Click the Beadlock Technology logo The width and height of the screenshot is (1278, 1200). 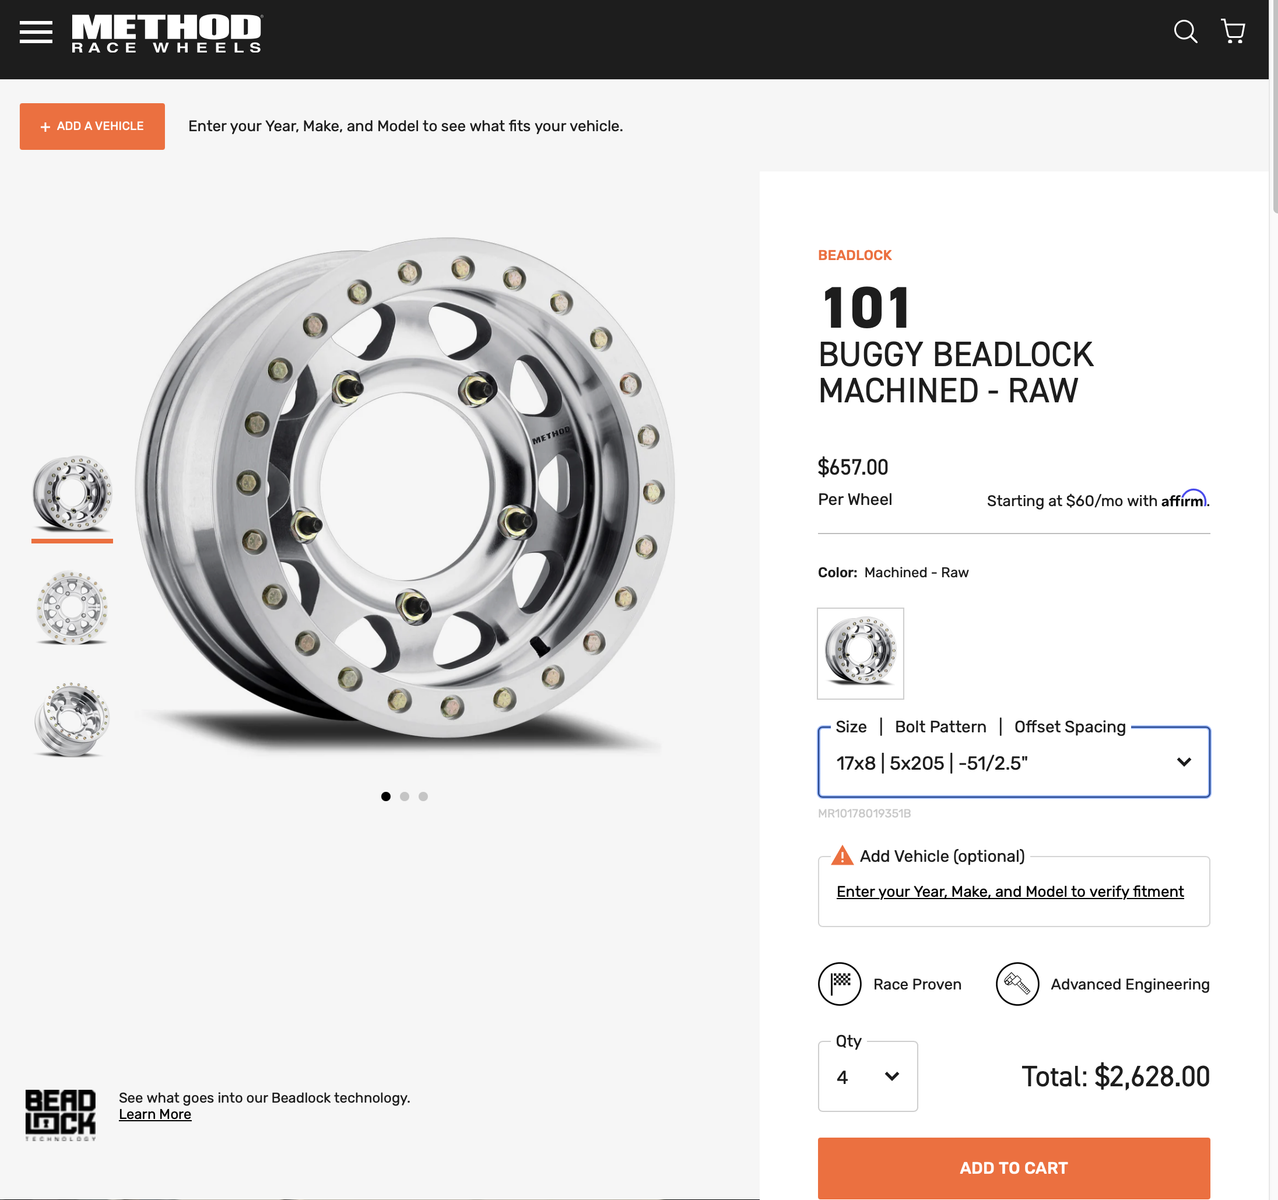coord(60,1115)
